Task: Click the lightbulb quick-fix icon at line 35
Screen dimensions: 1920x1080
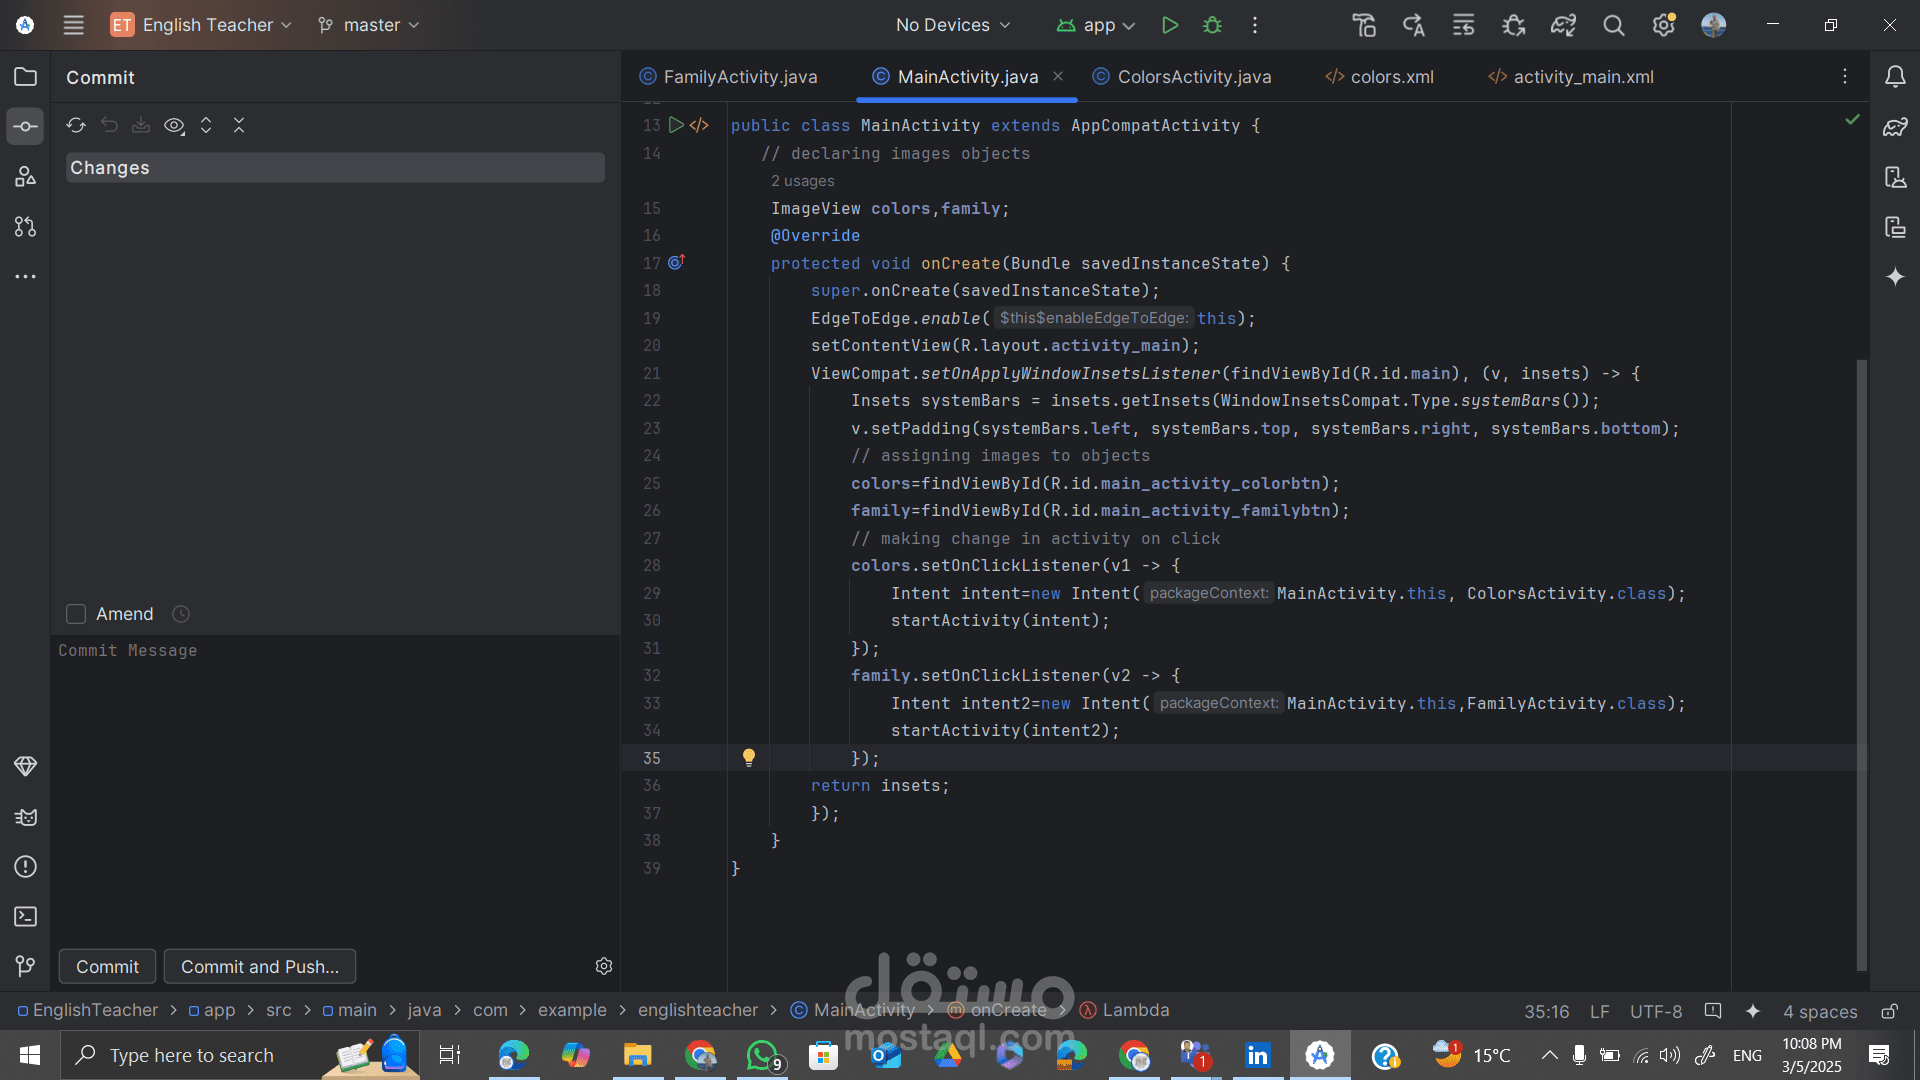Action: (749, 757)
